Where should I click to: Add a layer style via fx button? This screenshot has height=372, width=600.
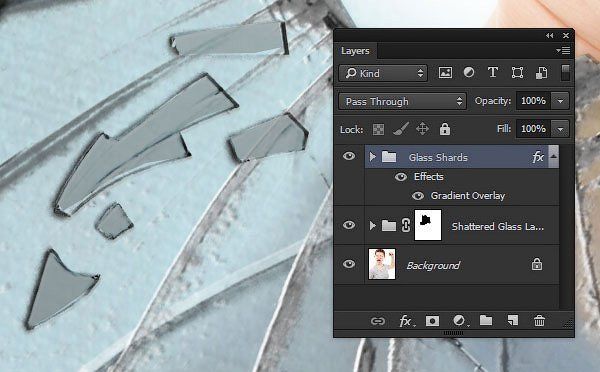point(406,321)
